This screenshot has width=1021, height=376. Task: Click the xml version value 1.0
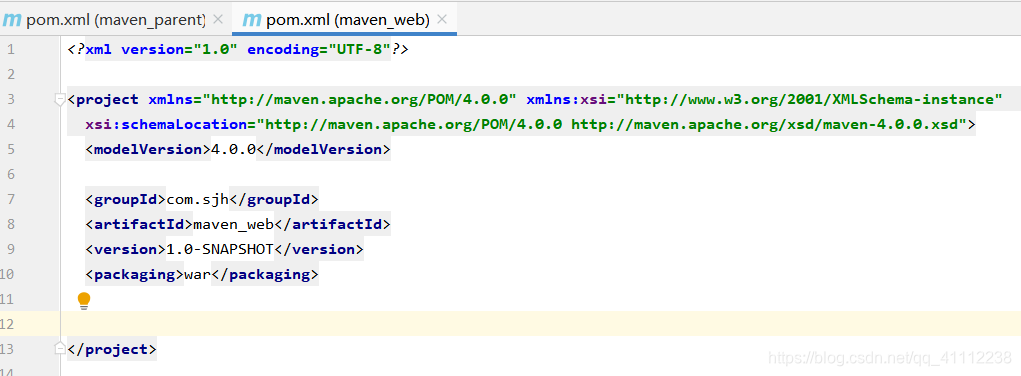[x=216, y=50]
